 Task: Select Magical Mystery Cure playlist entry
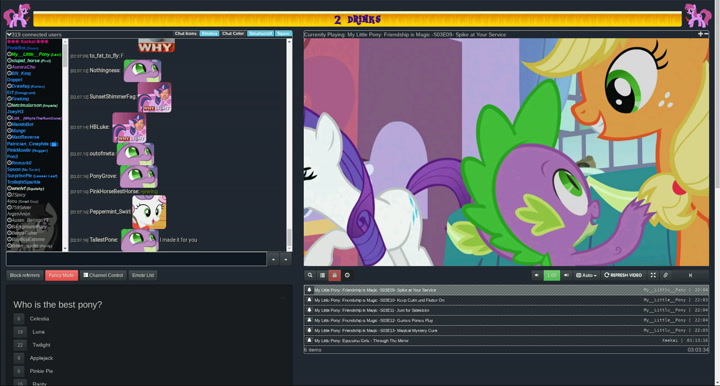click(506, 330)
